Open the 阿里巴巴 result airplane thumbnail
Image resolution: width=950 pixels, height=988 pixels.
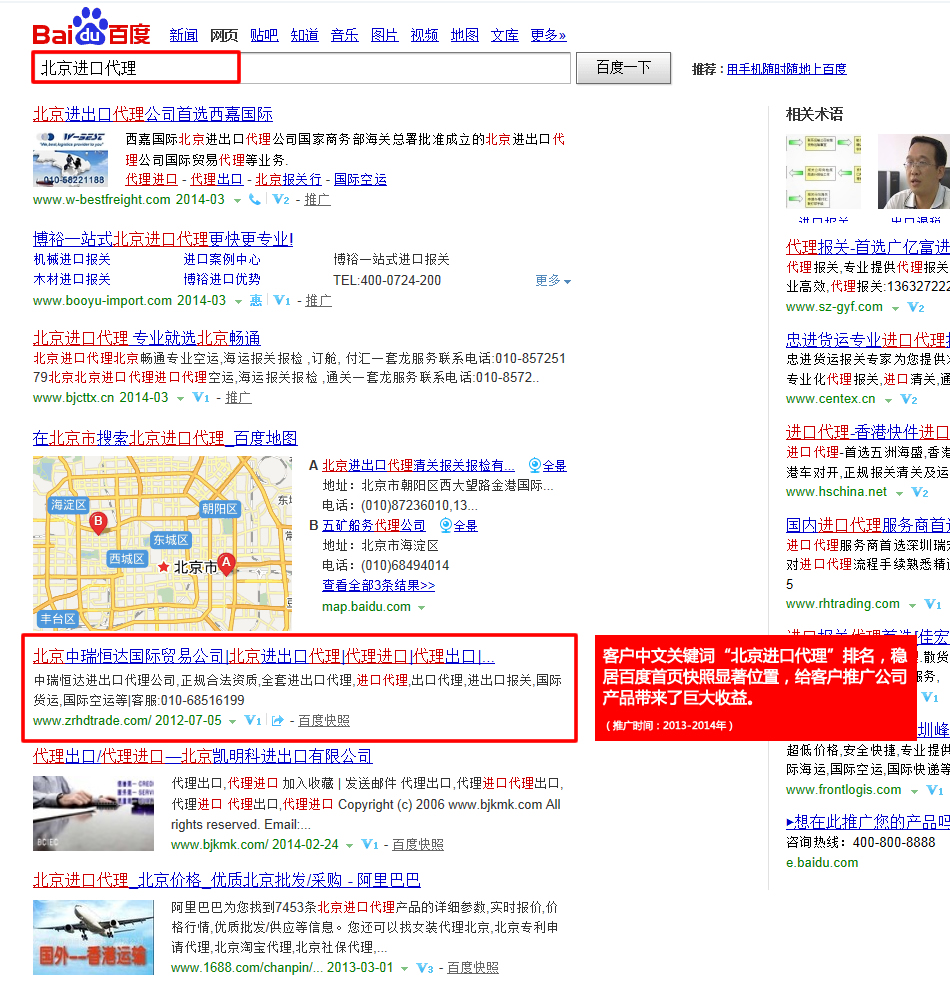coord(93,938)
